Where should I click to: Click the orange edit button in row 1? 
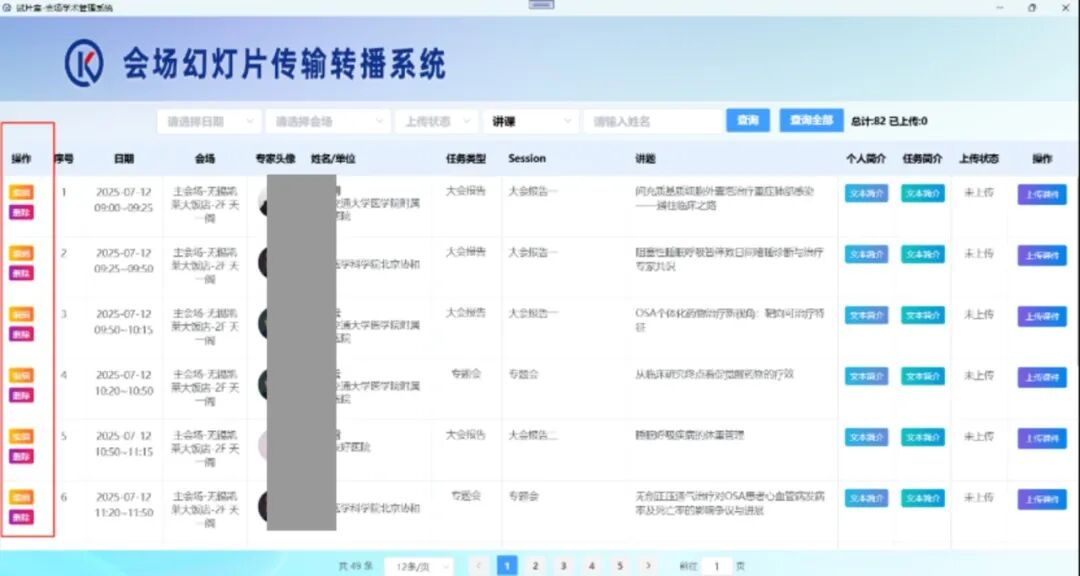21,191
